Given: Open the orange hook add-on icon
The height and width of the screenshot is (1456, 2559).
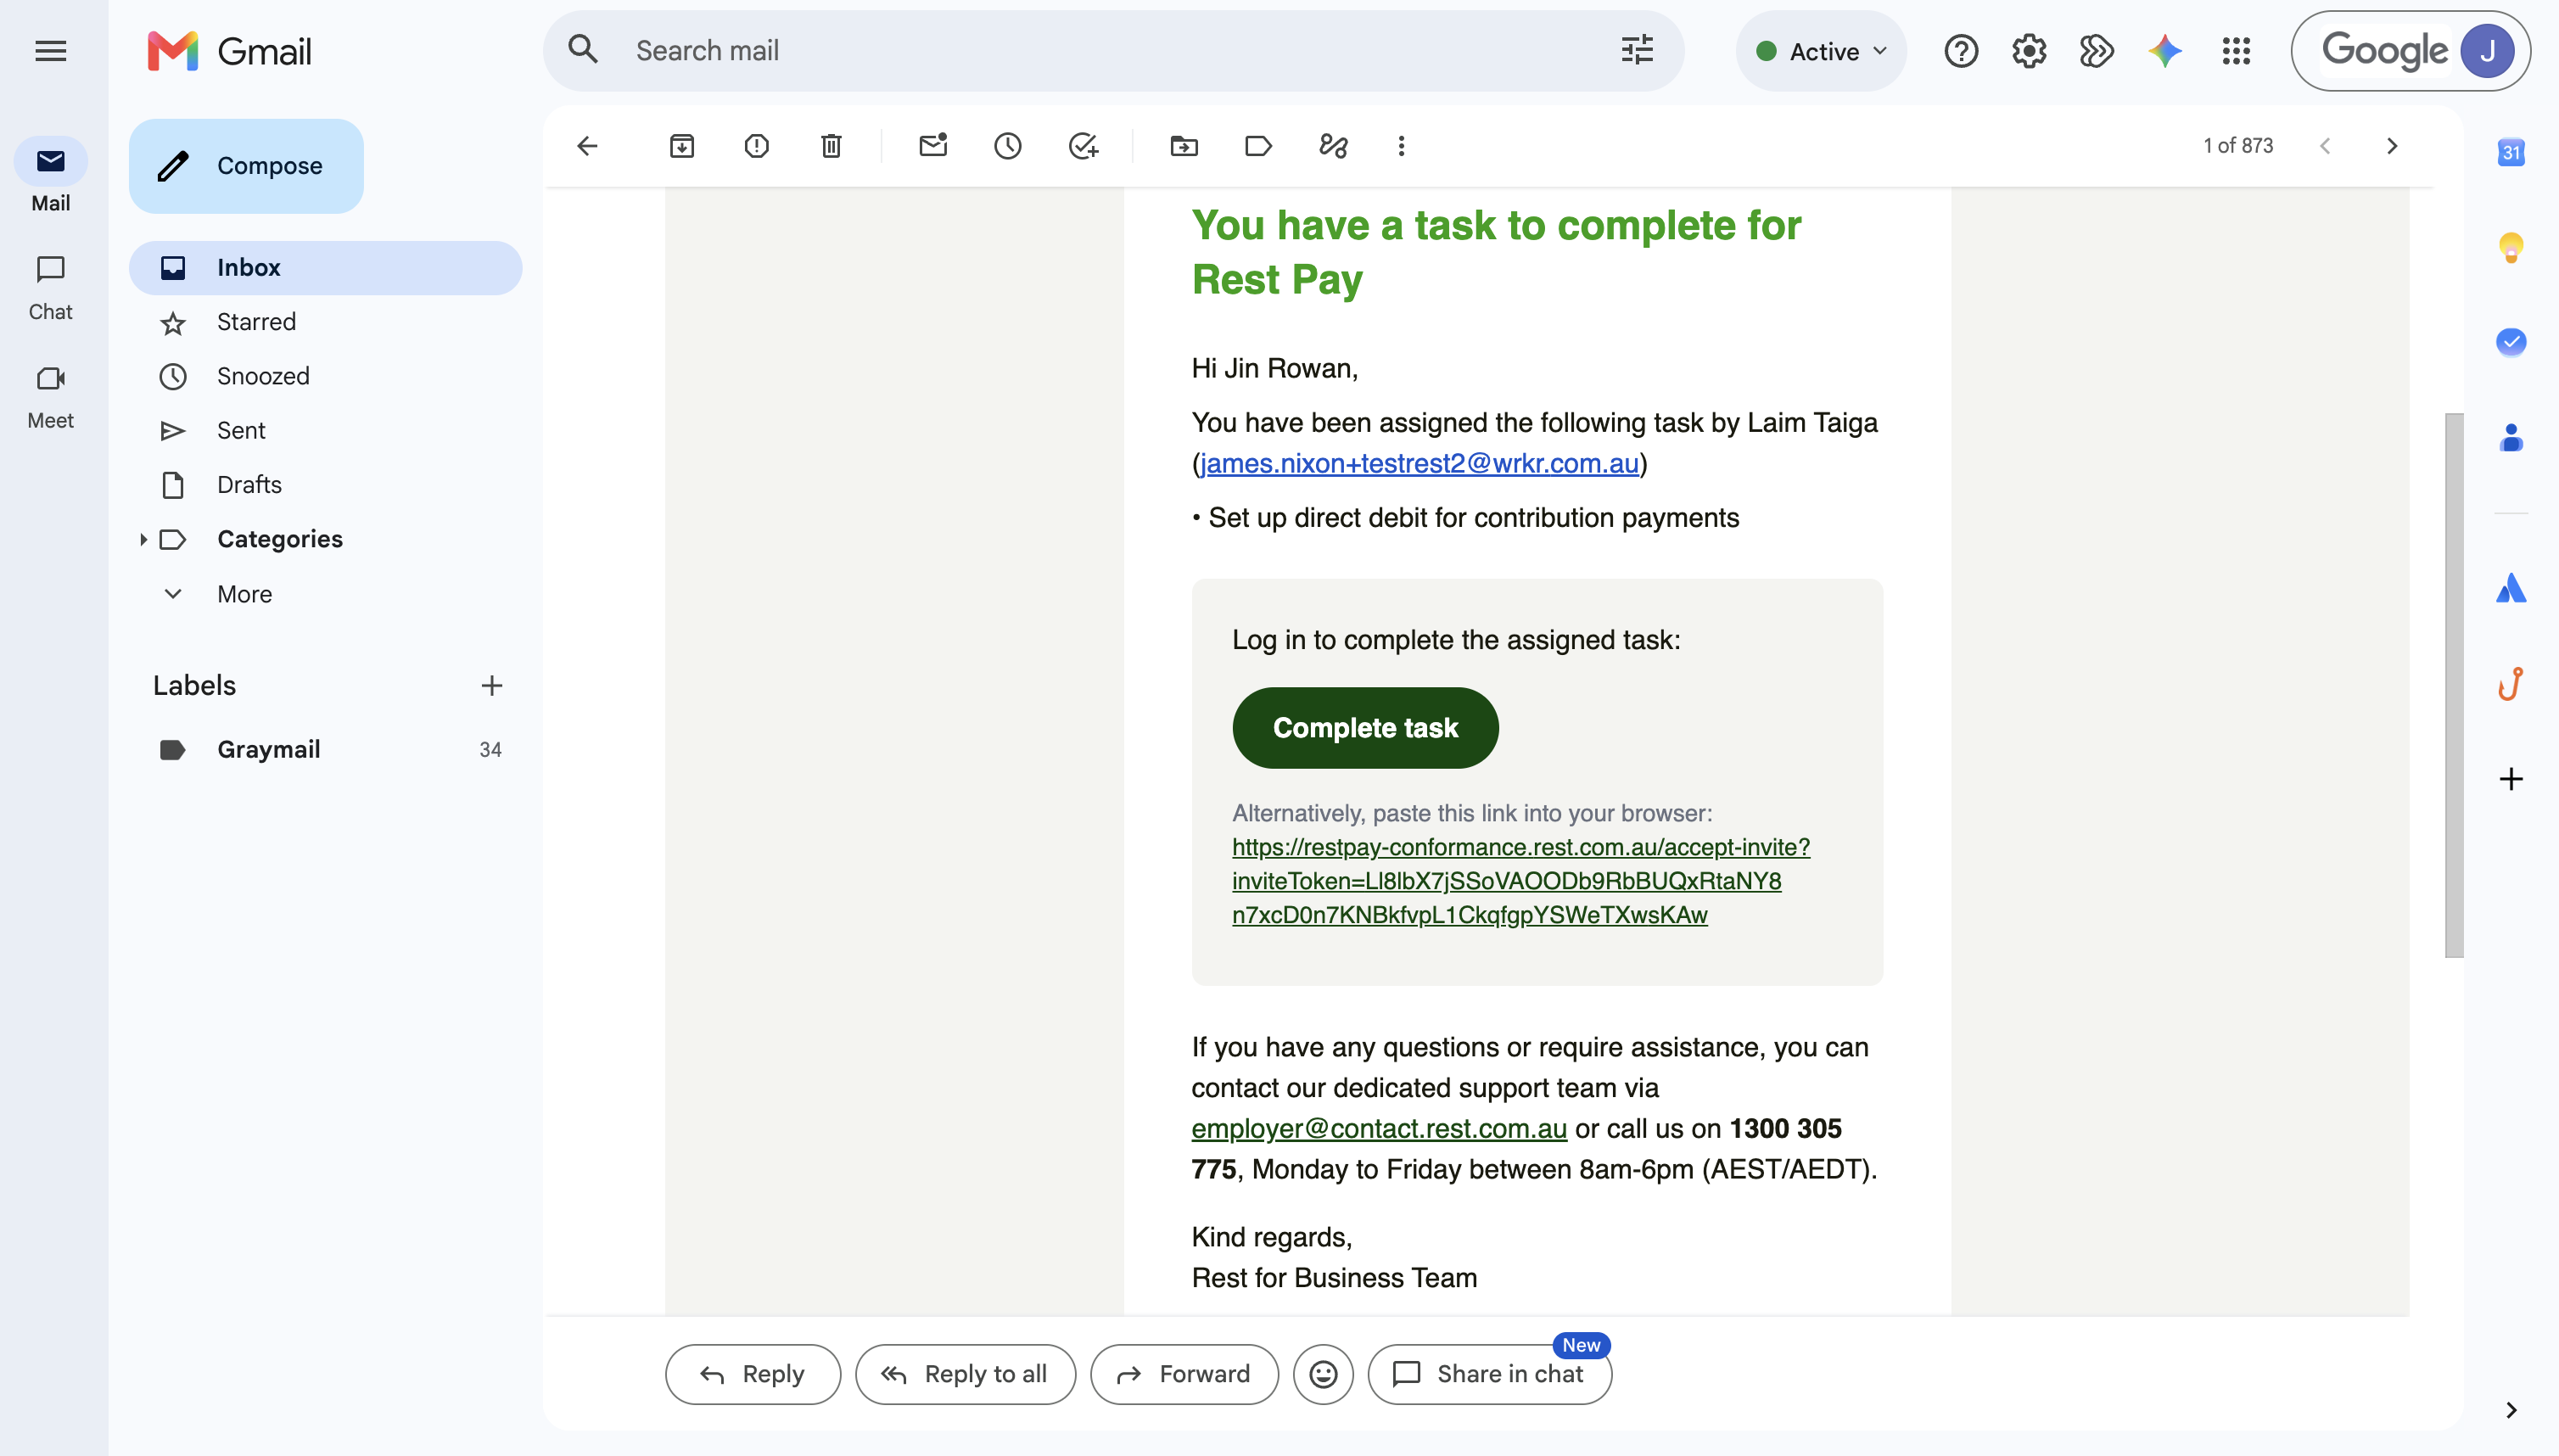Looking at the screenshot, I should [x=2510, y=684].
